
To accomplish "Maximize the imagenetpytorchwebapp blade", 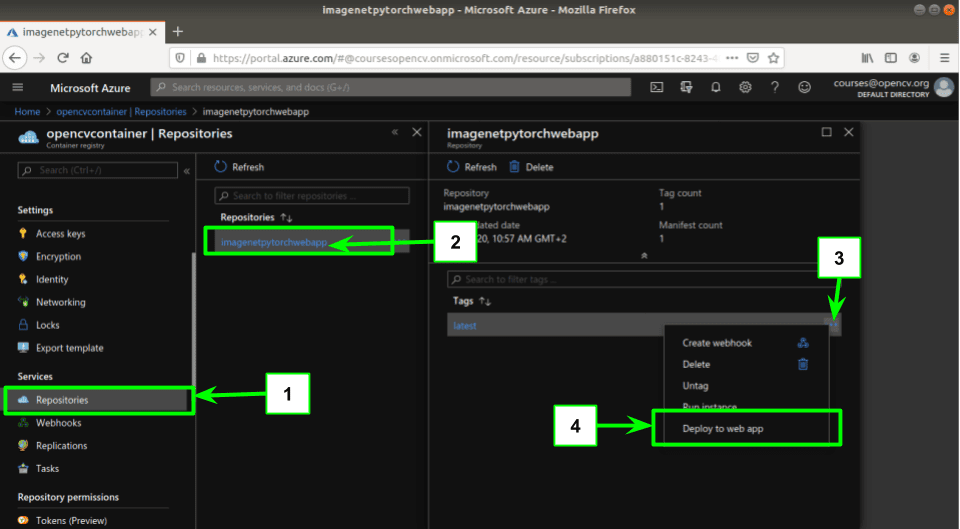I will click(827, 132).
